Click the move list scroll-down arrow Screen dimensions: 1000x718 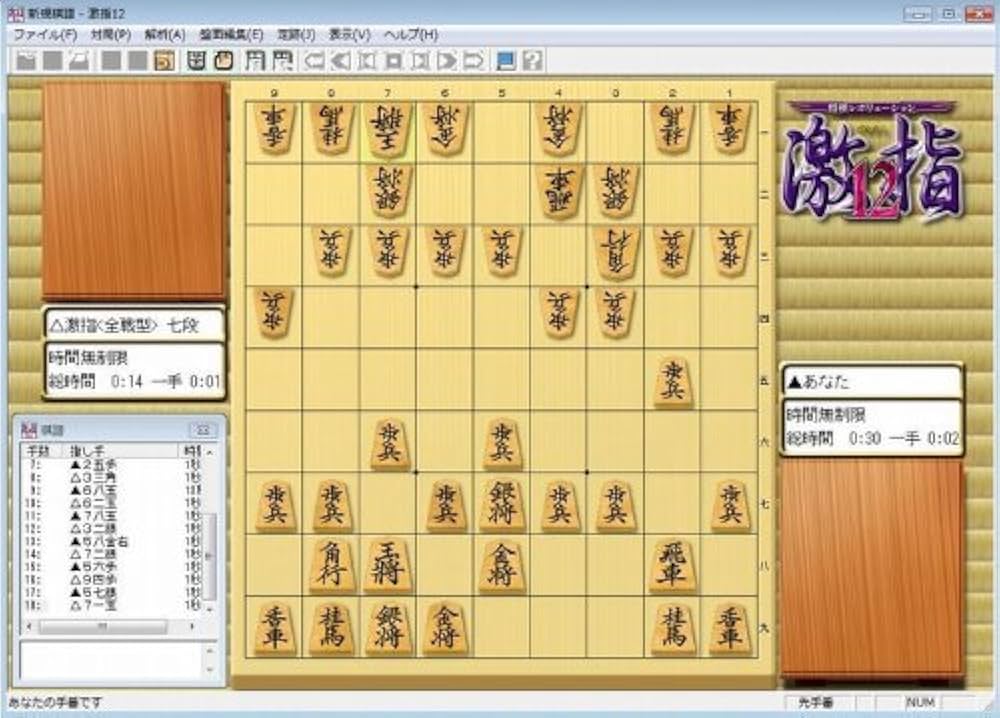pos(210,610)
